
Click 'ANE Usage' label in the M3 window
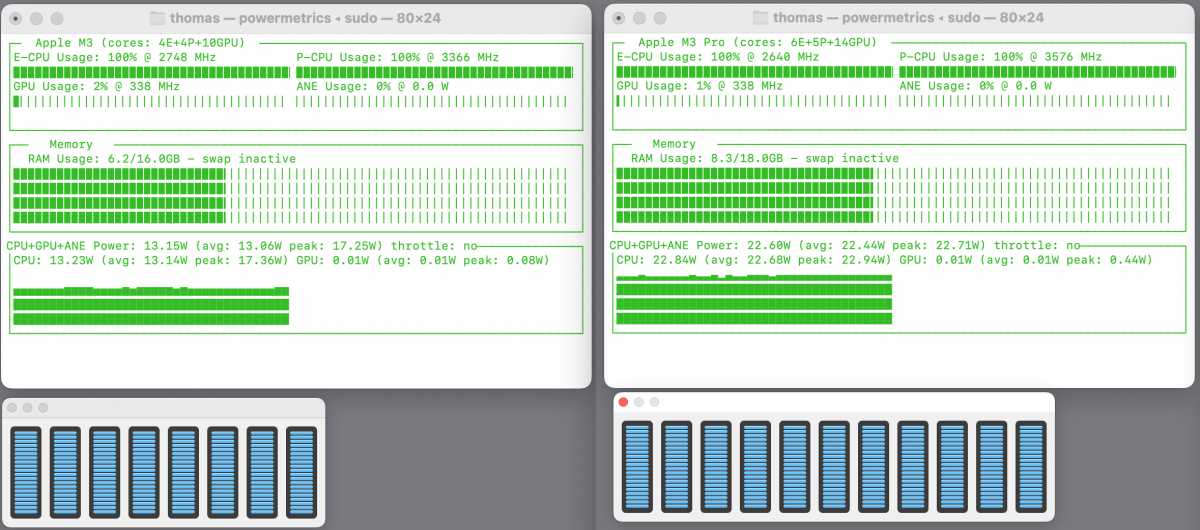point(331,86)
